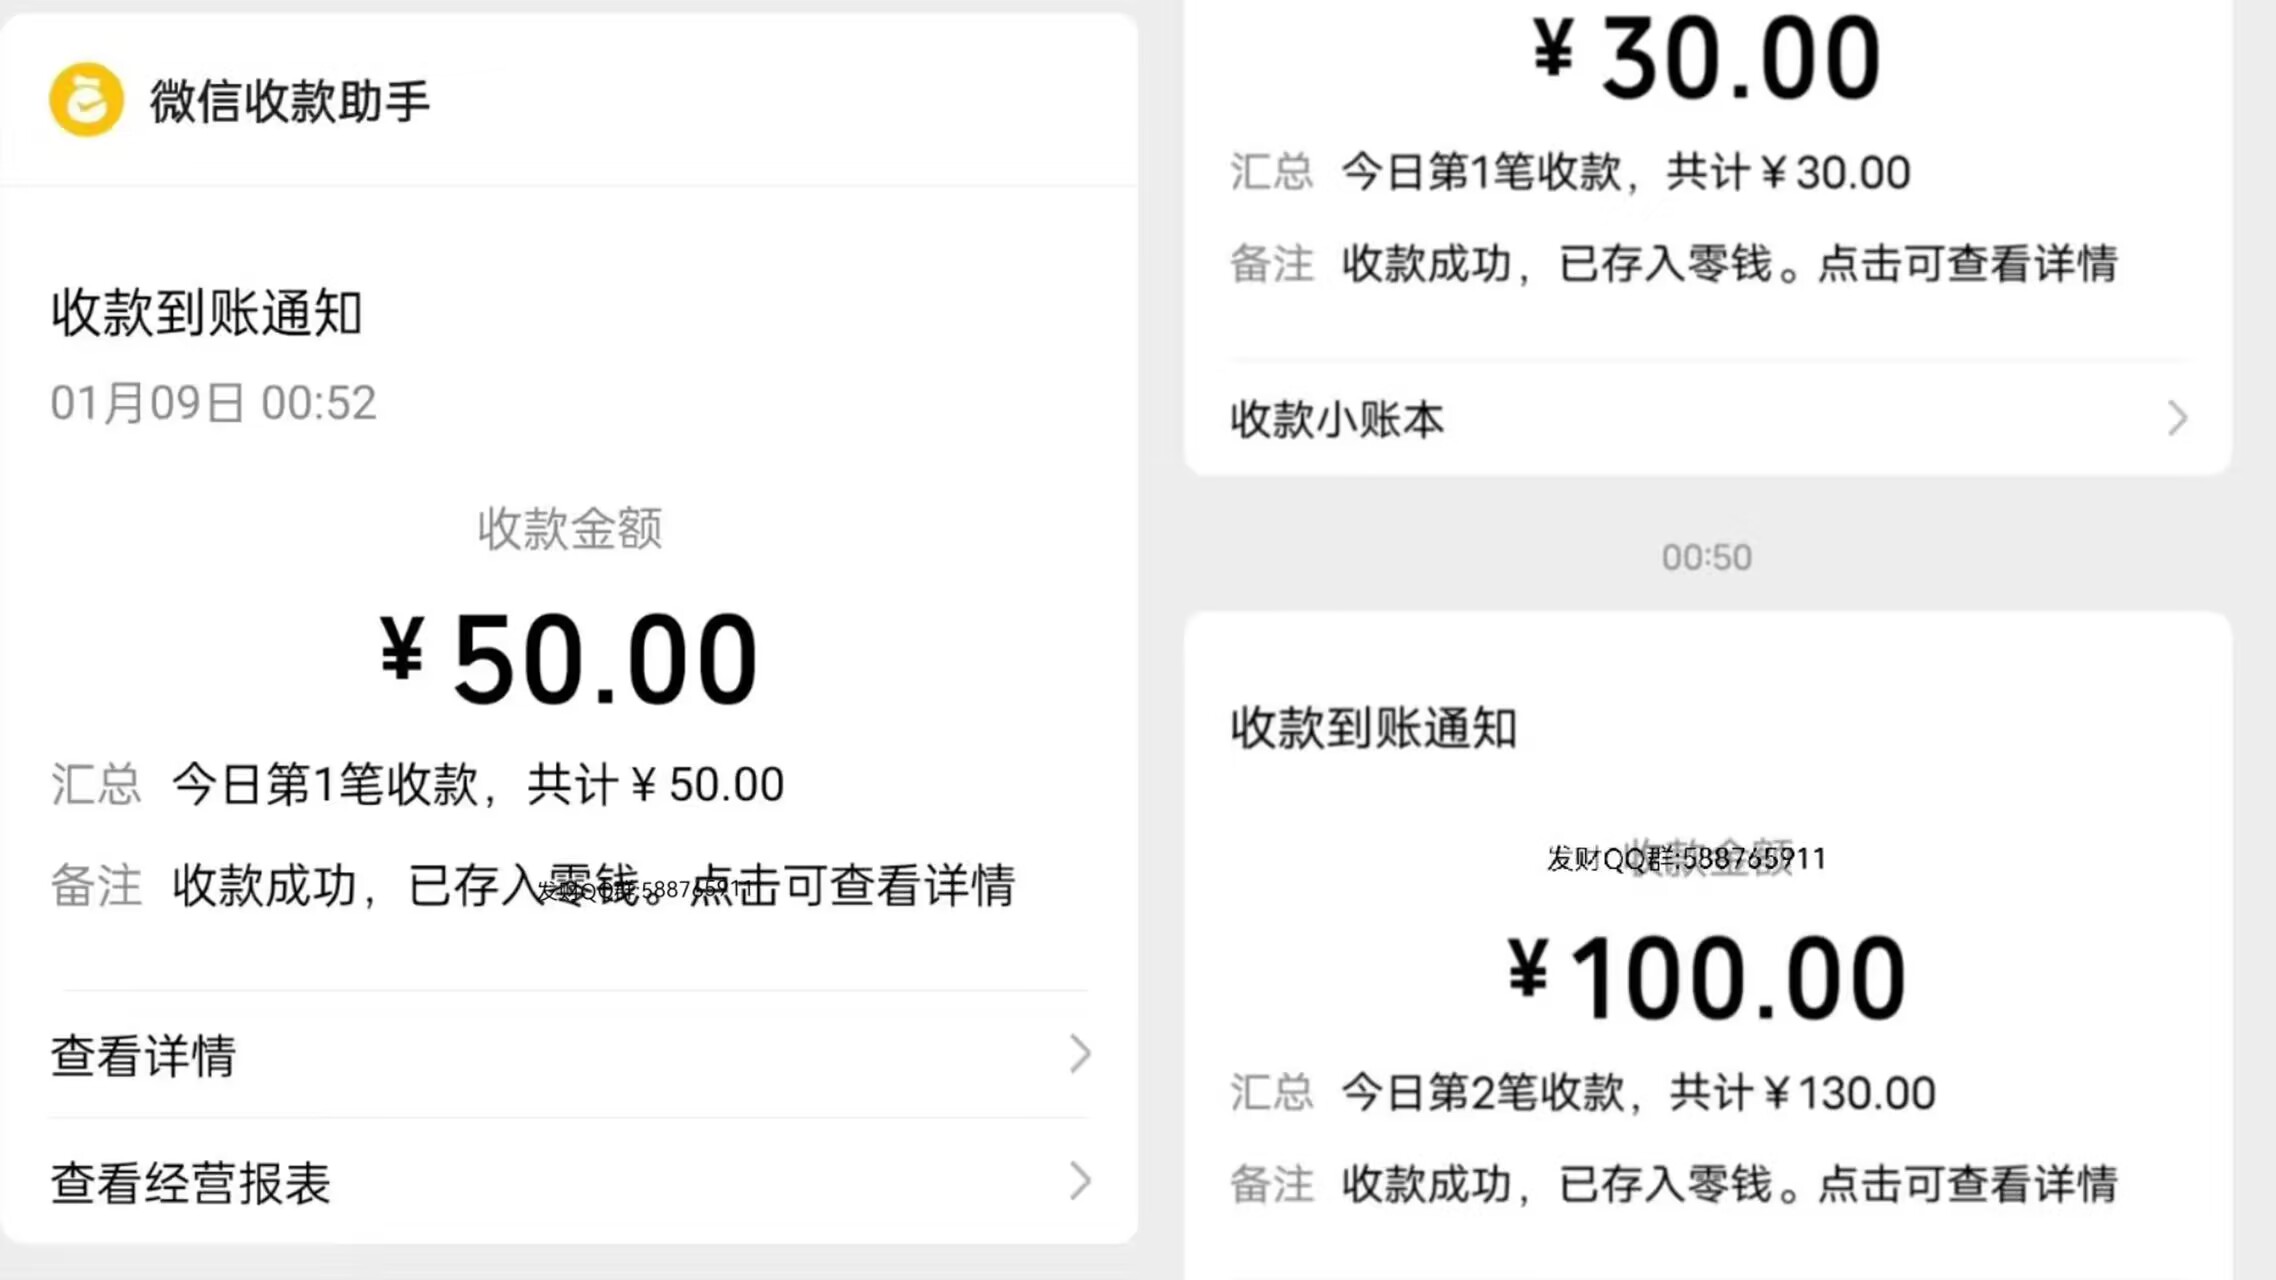Click the chevron beside 收款小账本

point(2177,418)
